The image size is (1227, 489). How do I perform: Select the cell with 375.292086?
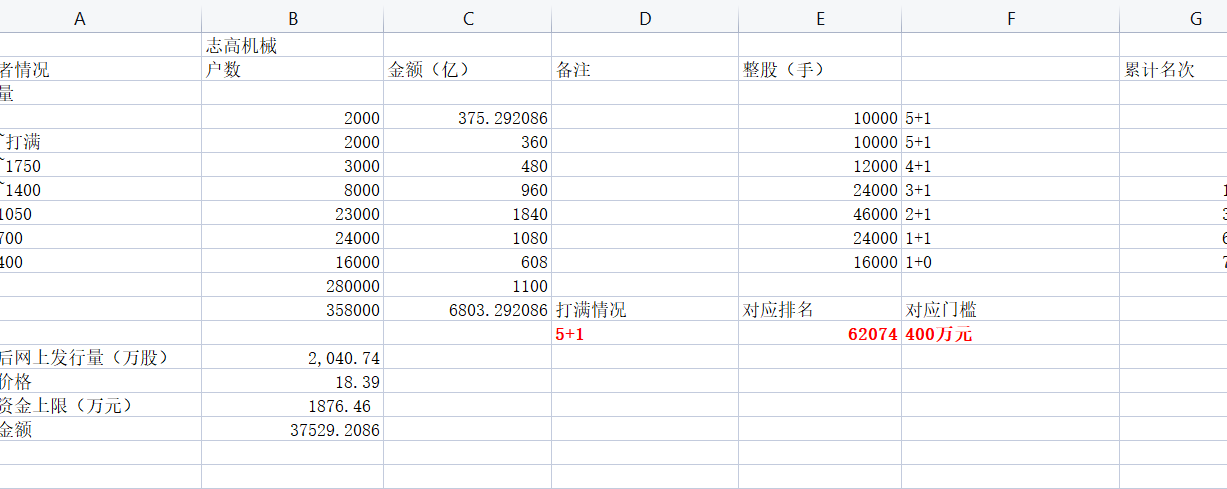coord(467,117)
